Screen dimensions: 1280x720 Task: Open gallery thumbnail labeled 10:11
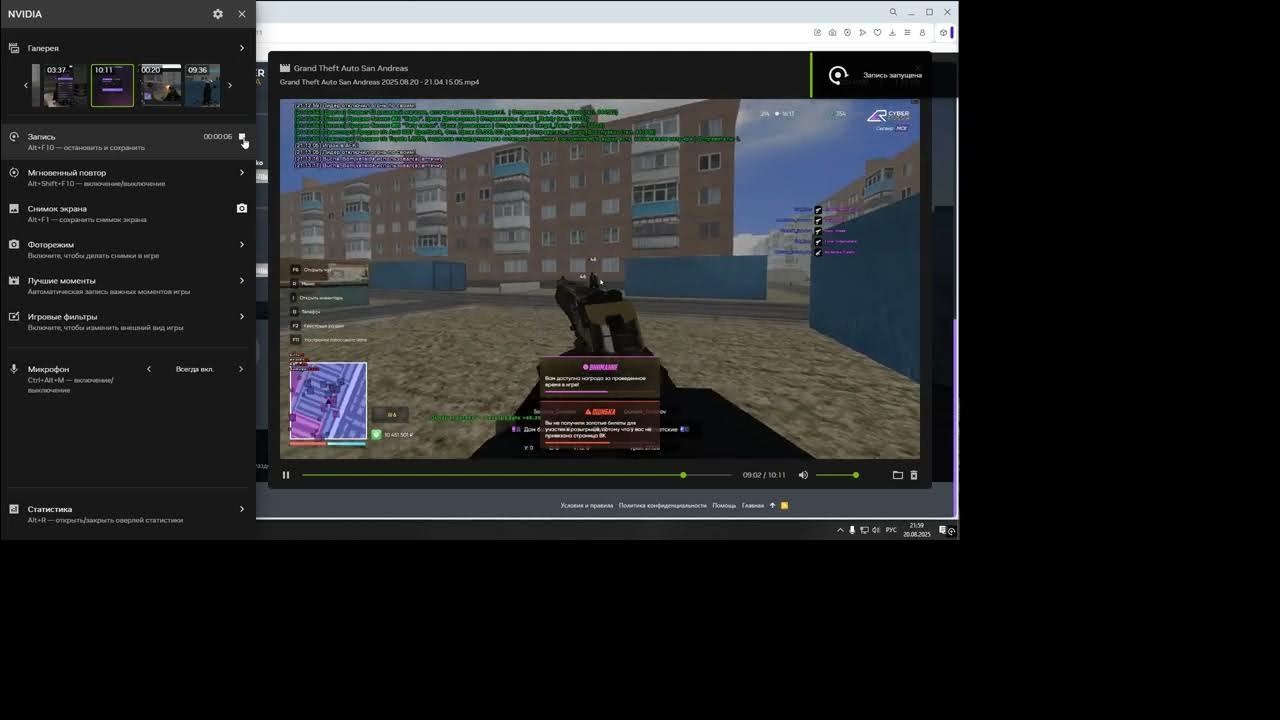click(x=112, y=86)
